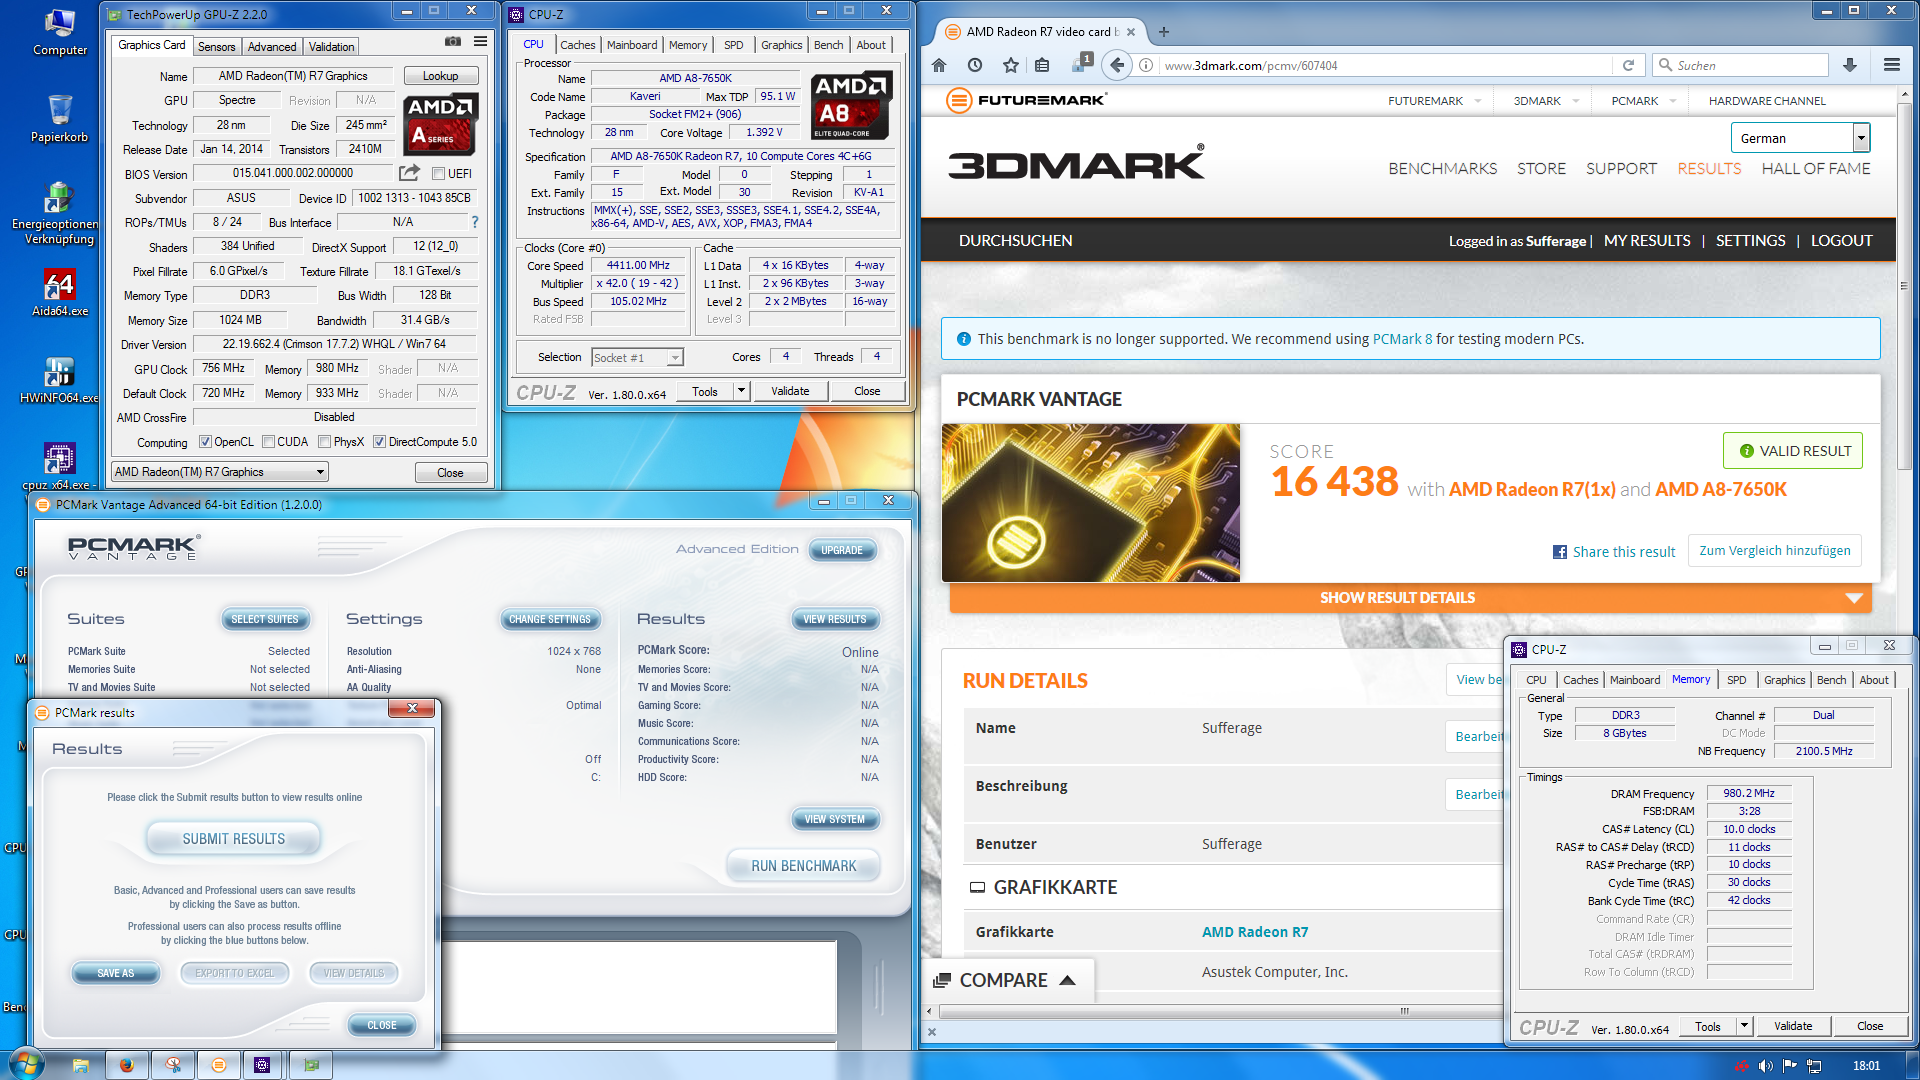The width and height of the screenshot is (1920, 1080).
Task: Open Windows Explorer from the taskbar
Action: point(81,1065)
